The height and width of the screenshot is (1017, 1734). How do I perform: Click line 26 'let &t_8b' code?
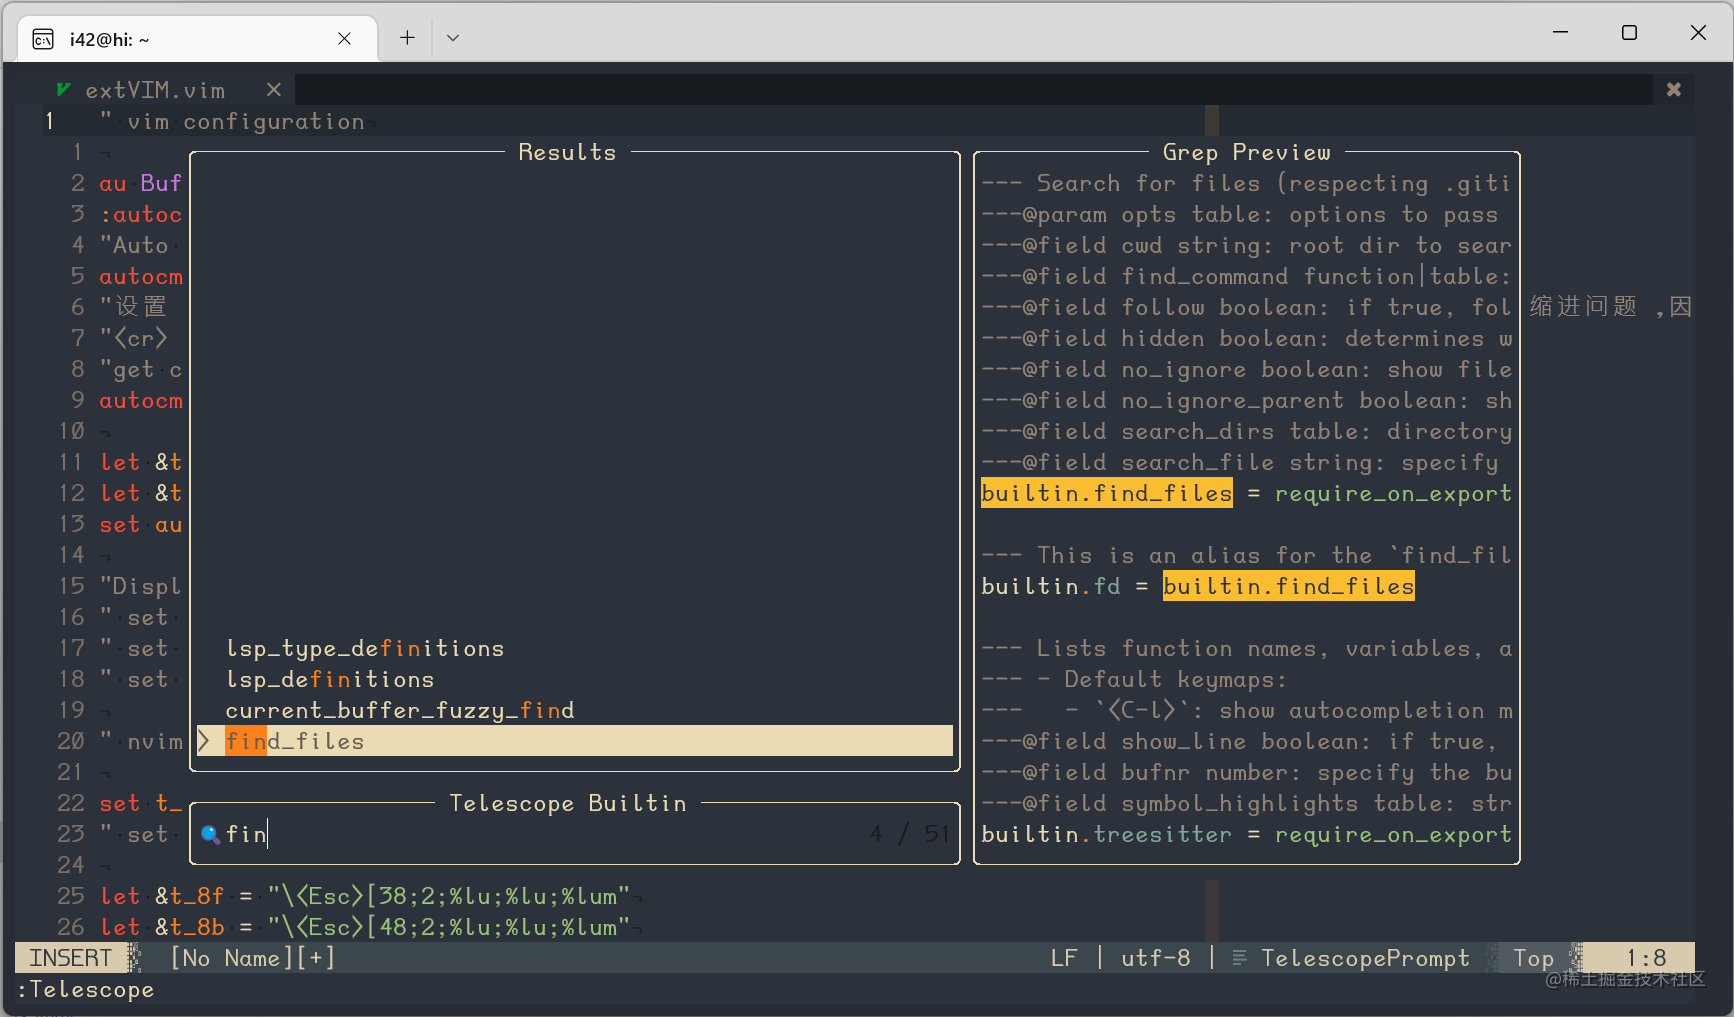coord(364,927)
